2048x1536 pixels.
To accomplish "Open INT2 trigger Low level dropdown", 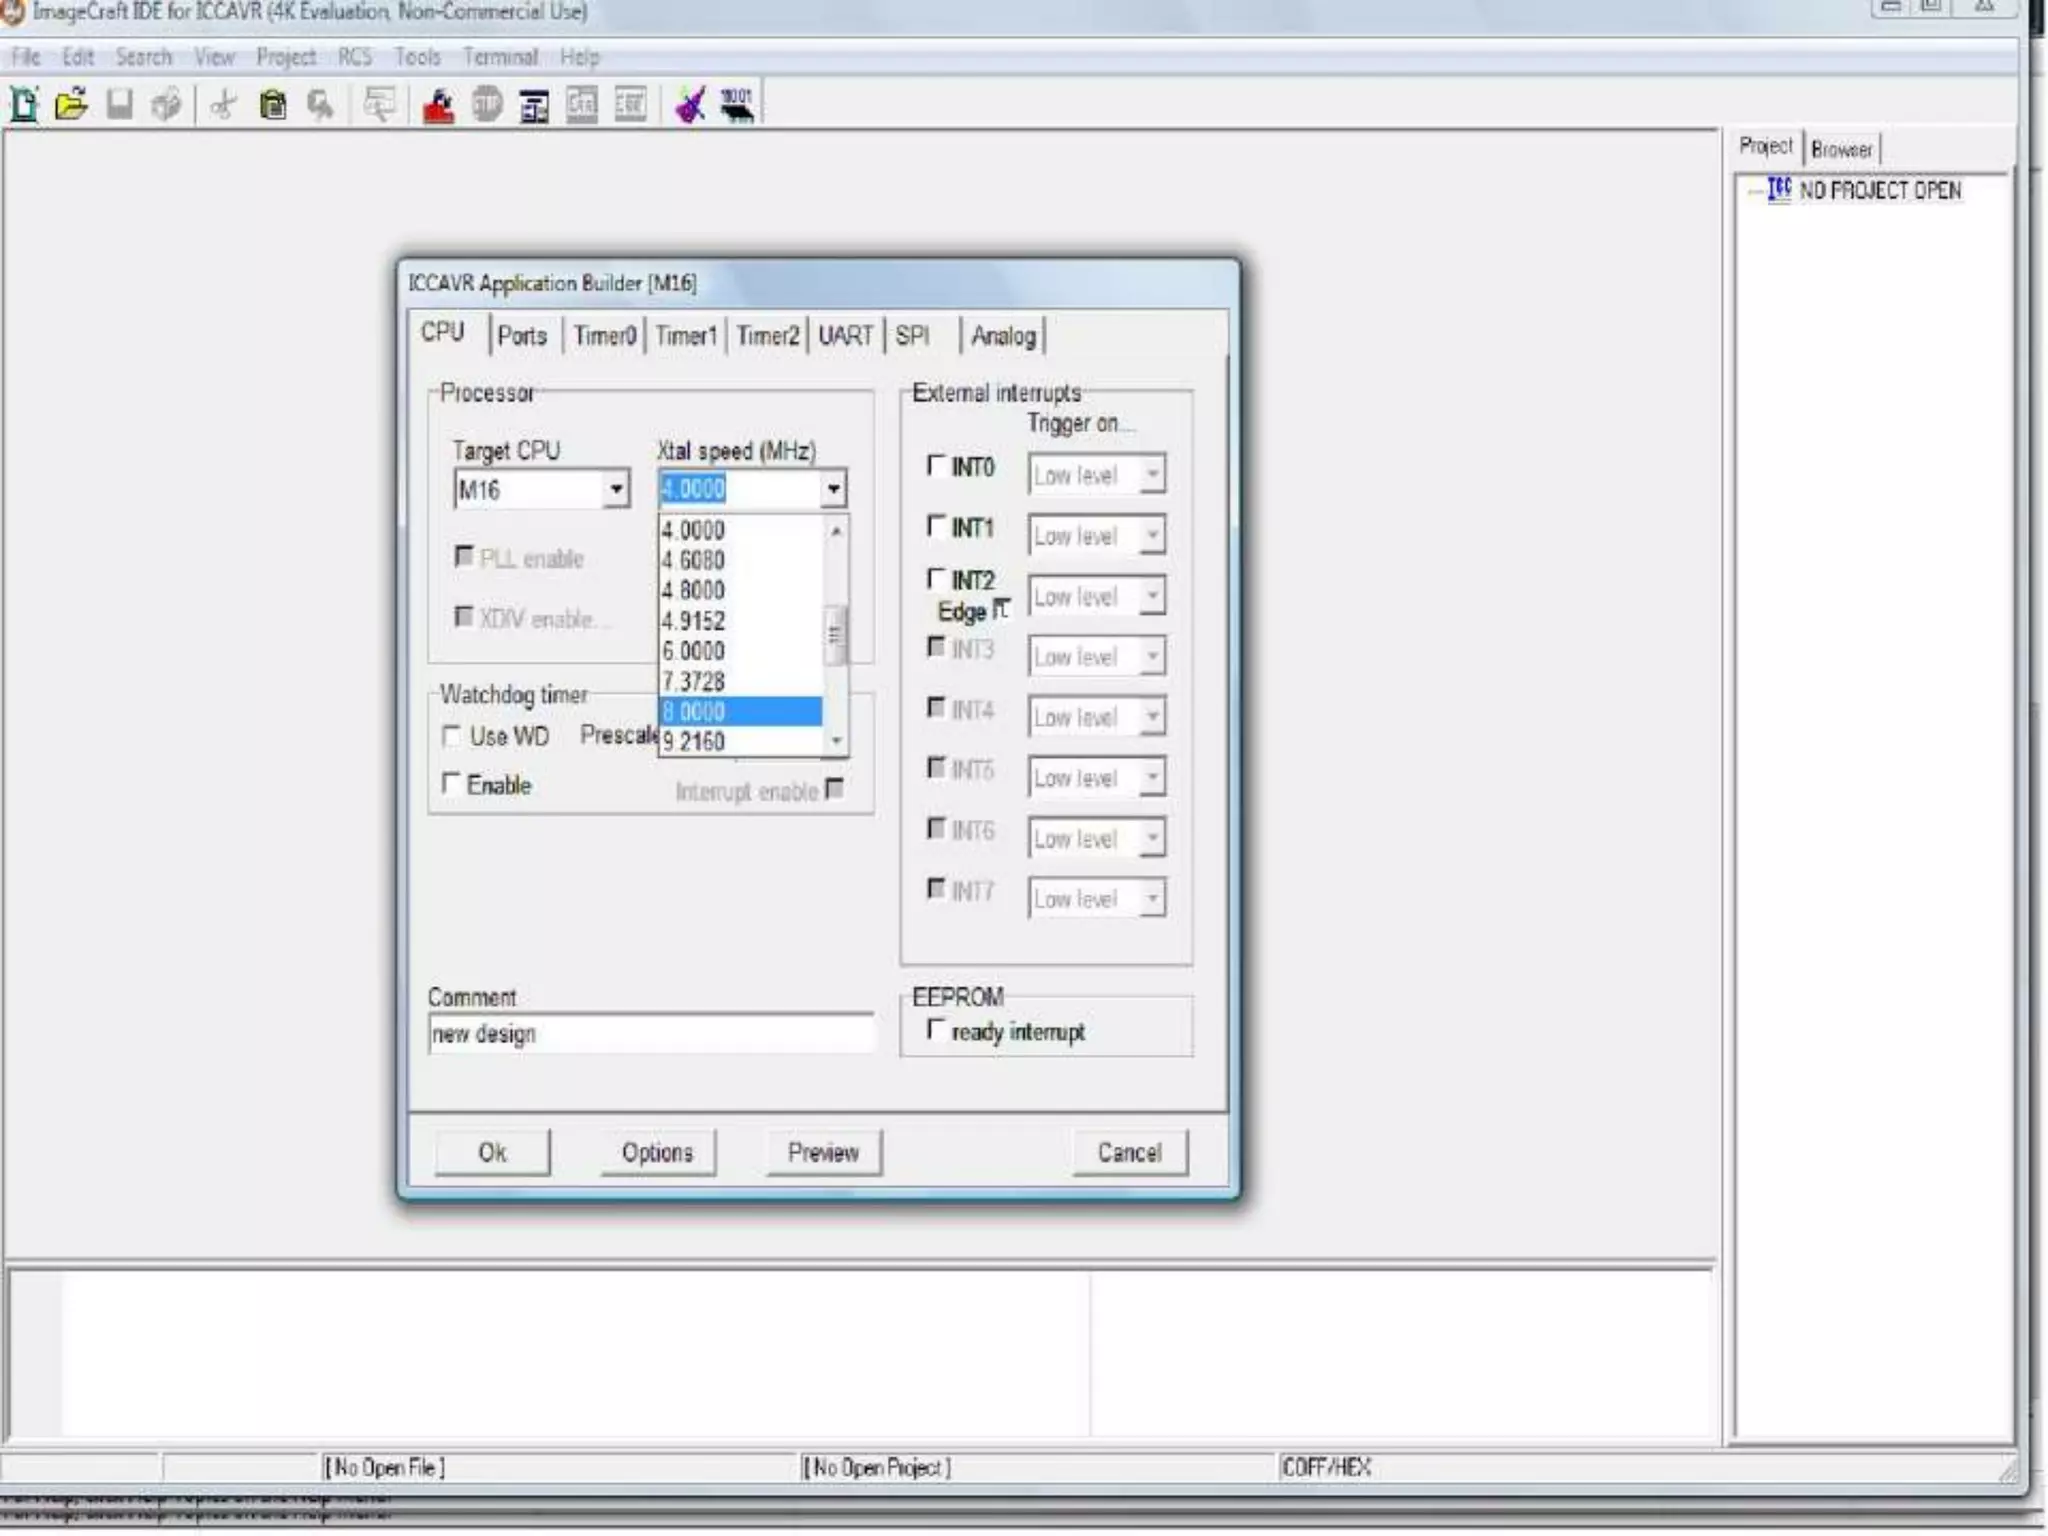I will click(1152, 597).
